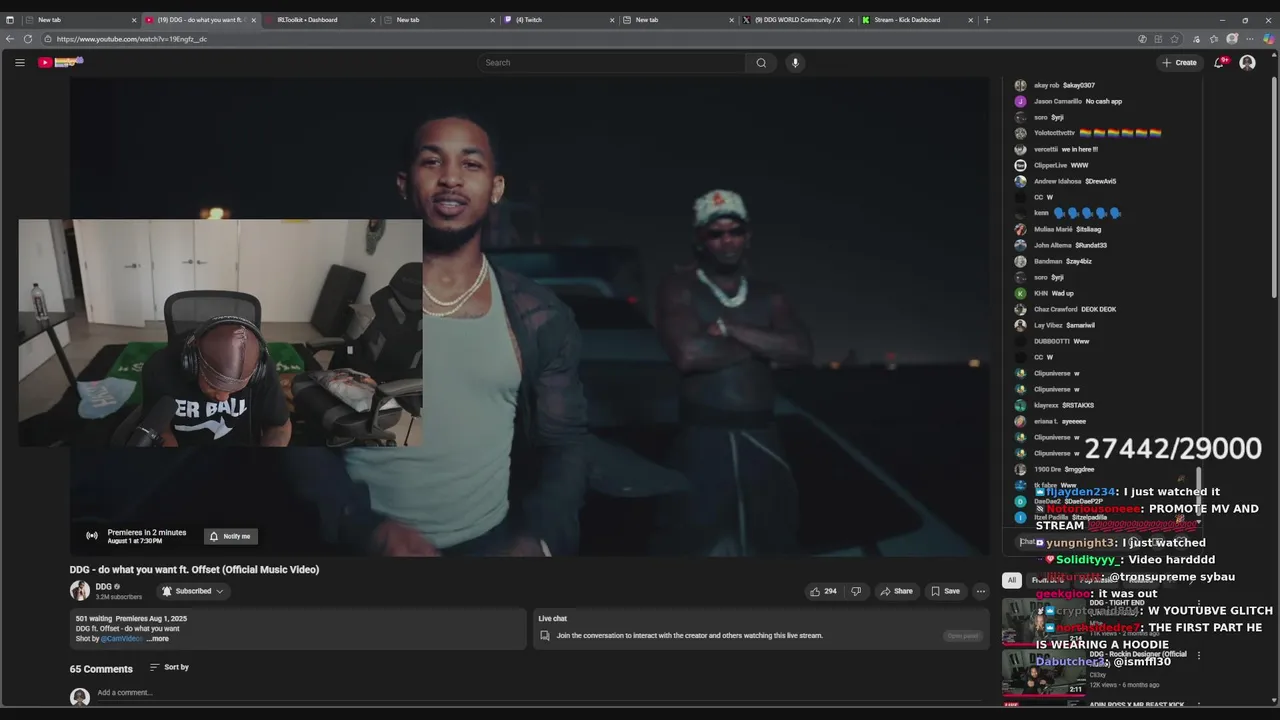Screen dimensions: 1280x720
Task: Click the premiere live broadcast icon
Action: (92, 536)
